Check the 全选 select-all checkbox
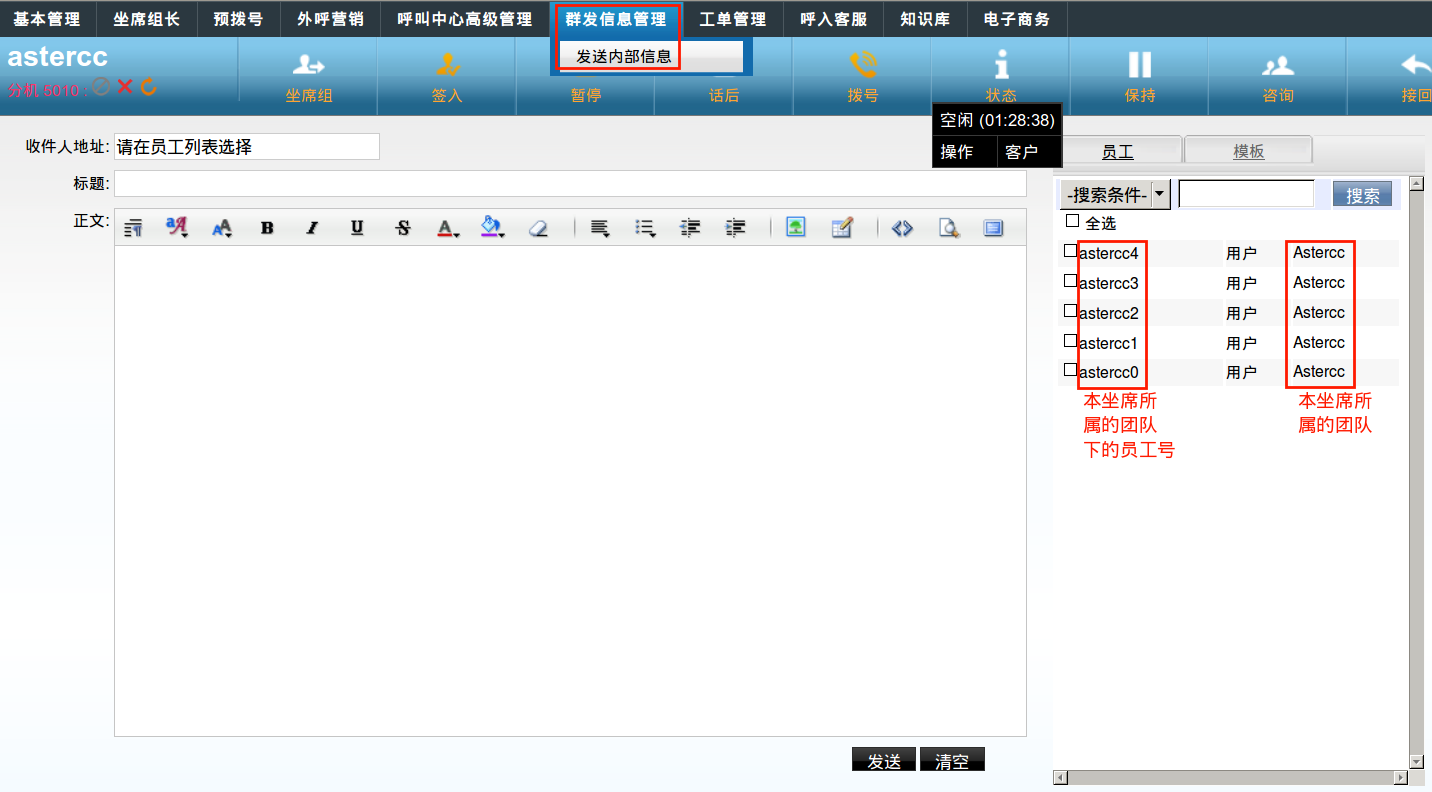This screenshot has height=792, width=1432. [1073, 221]
